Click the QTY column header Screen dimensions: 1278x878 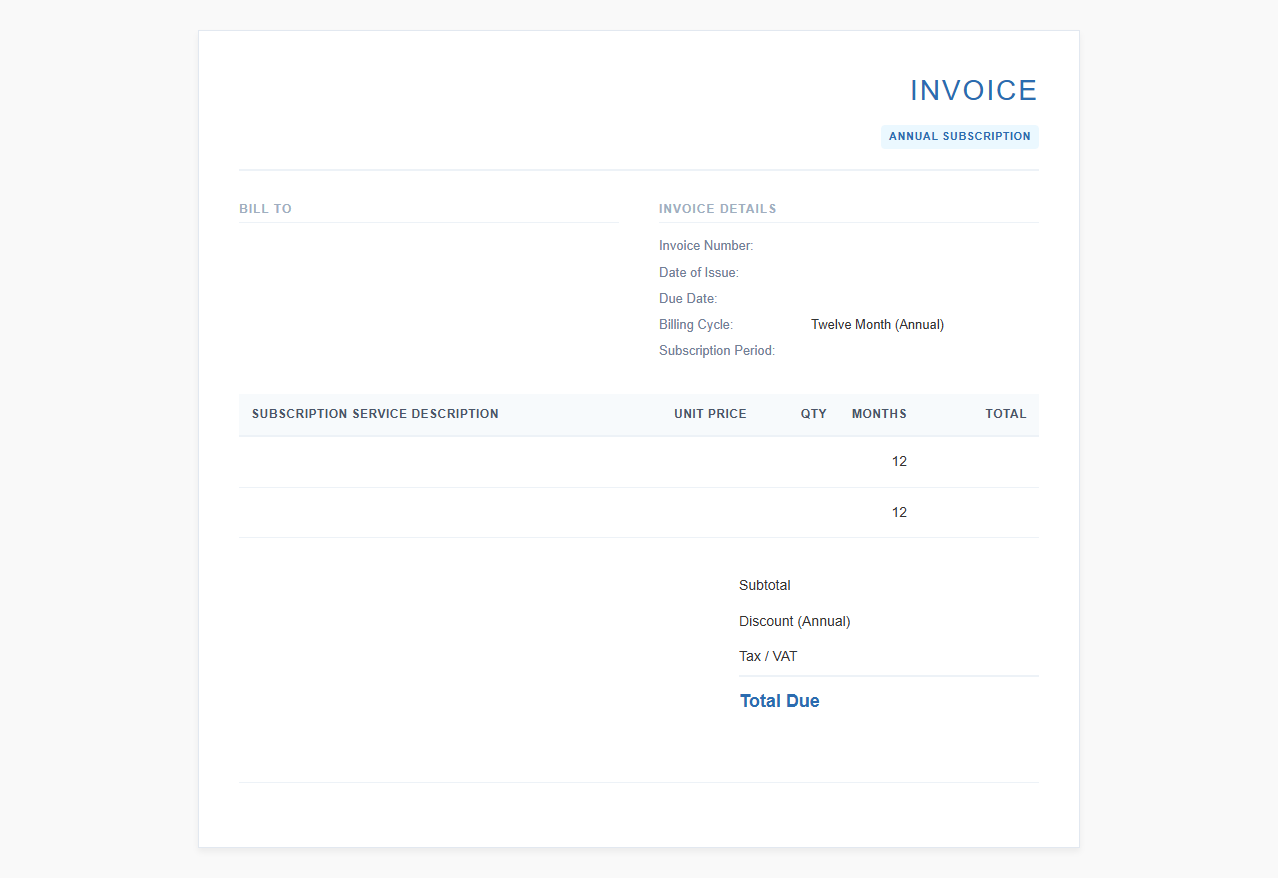(x=814, y=414)
